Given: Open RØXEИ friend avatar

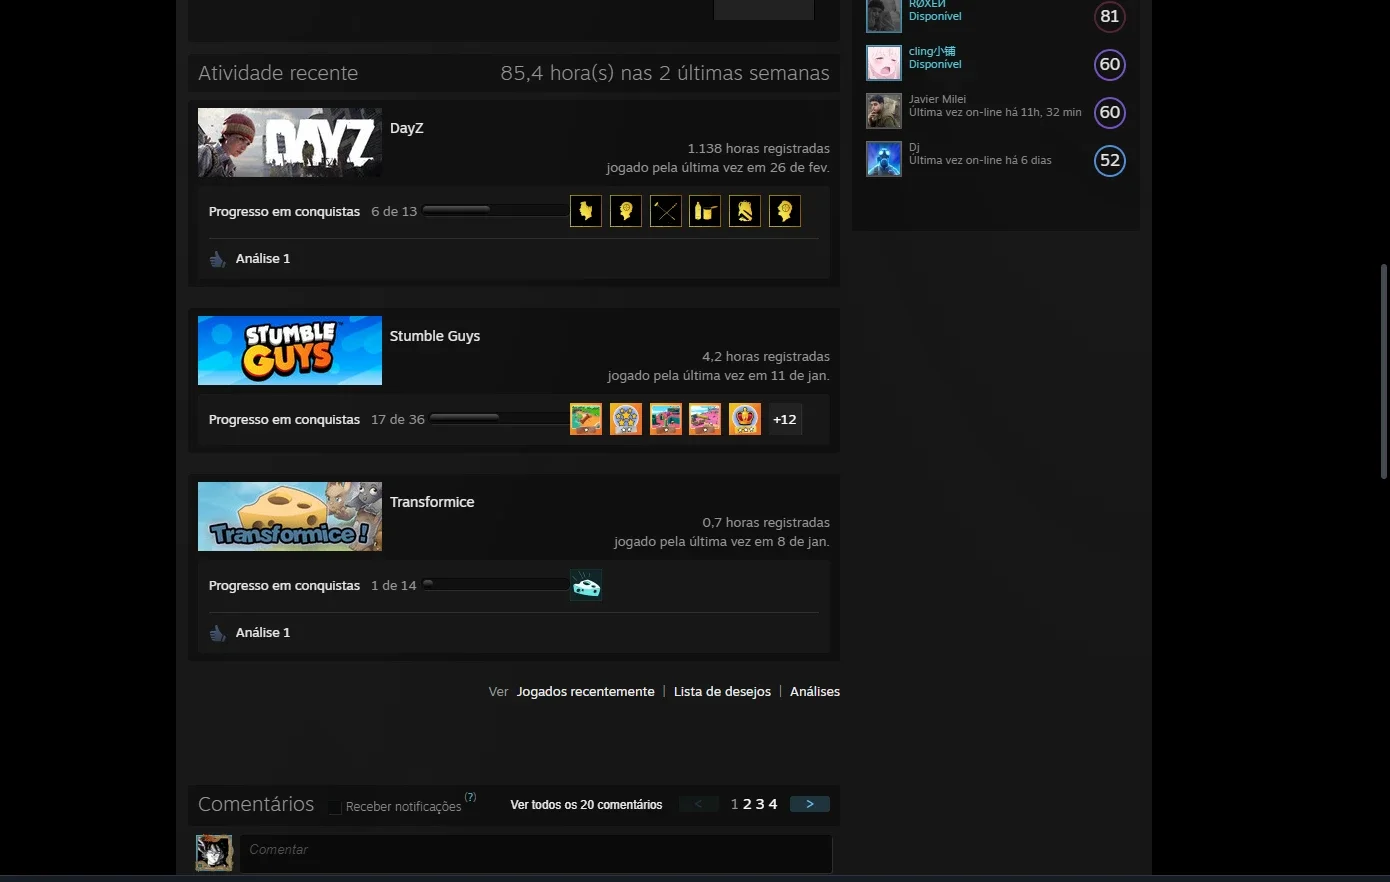Looking at the screenshot, I should [884, 15].
